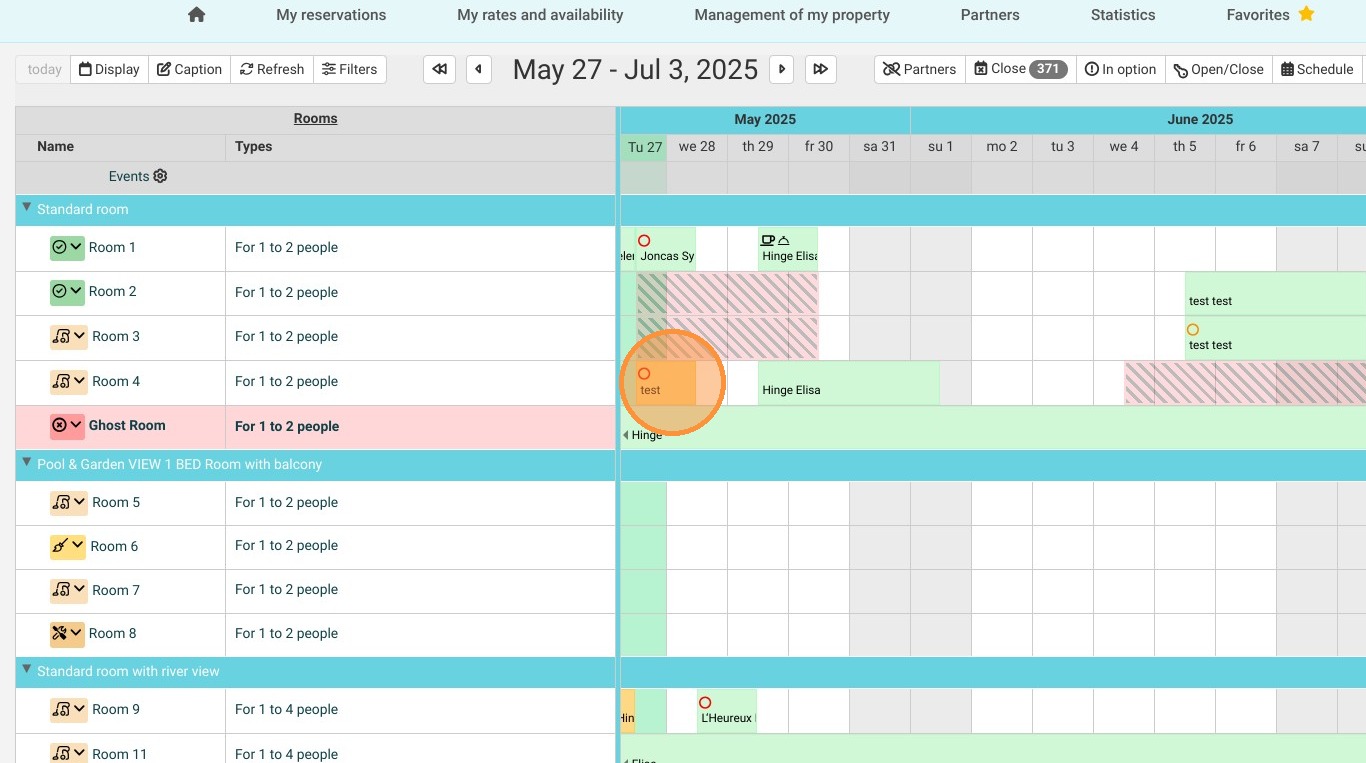The height and width of the screenshot is (763, 1366).
Task: Click Room 6 type For 1 to 2 people
Action: coord(286,546)
